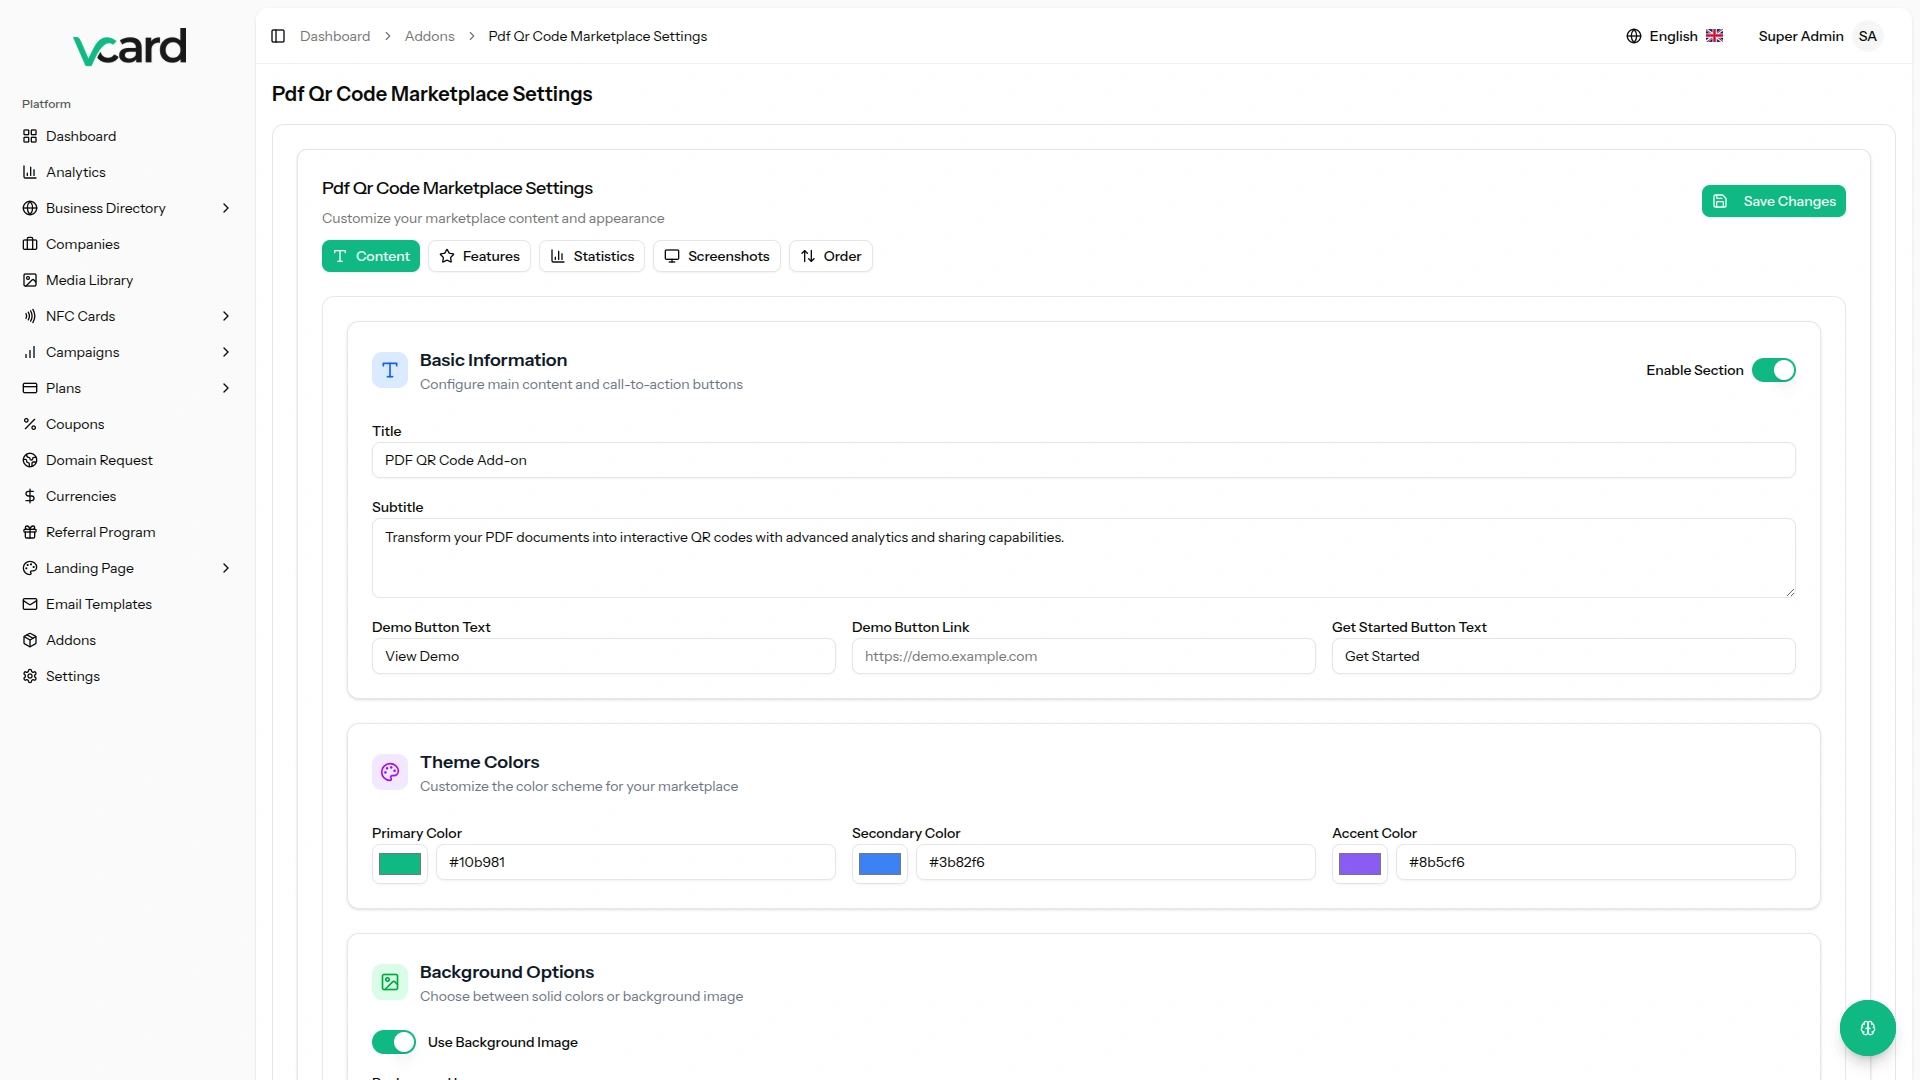Expand the Landing Page submenu chevron
Viewport: 1920px width, 1080px height.
pos(226,568)
